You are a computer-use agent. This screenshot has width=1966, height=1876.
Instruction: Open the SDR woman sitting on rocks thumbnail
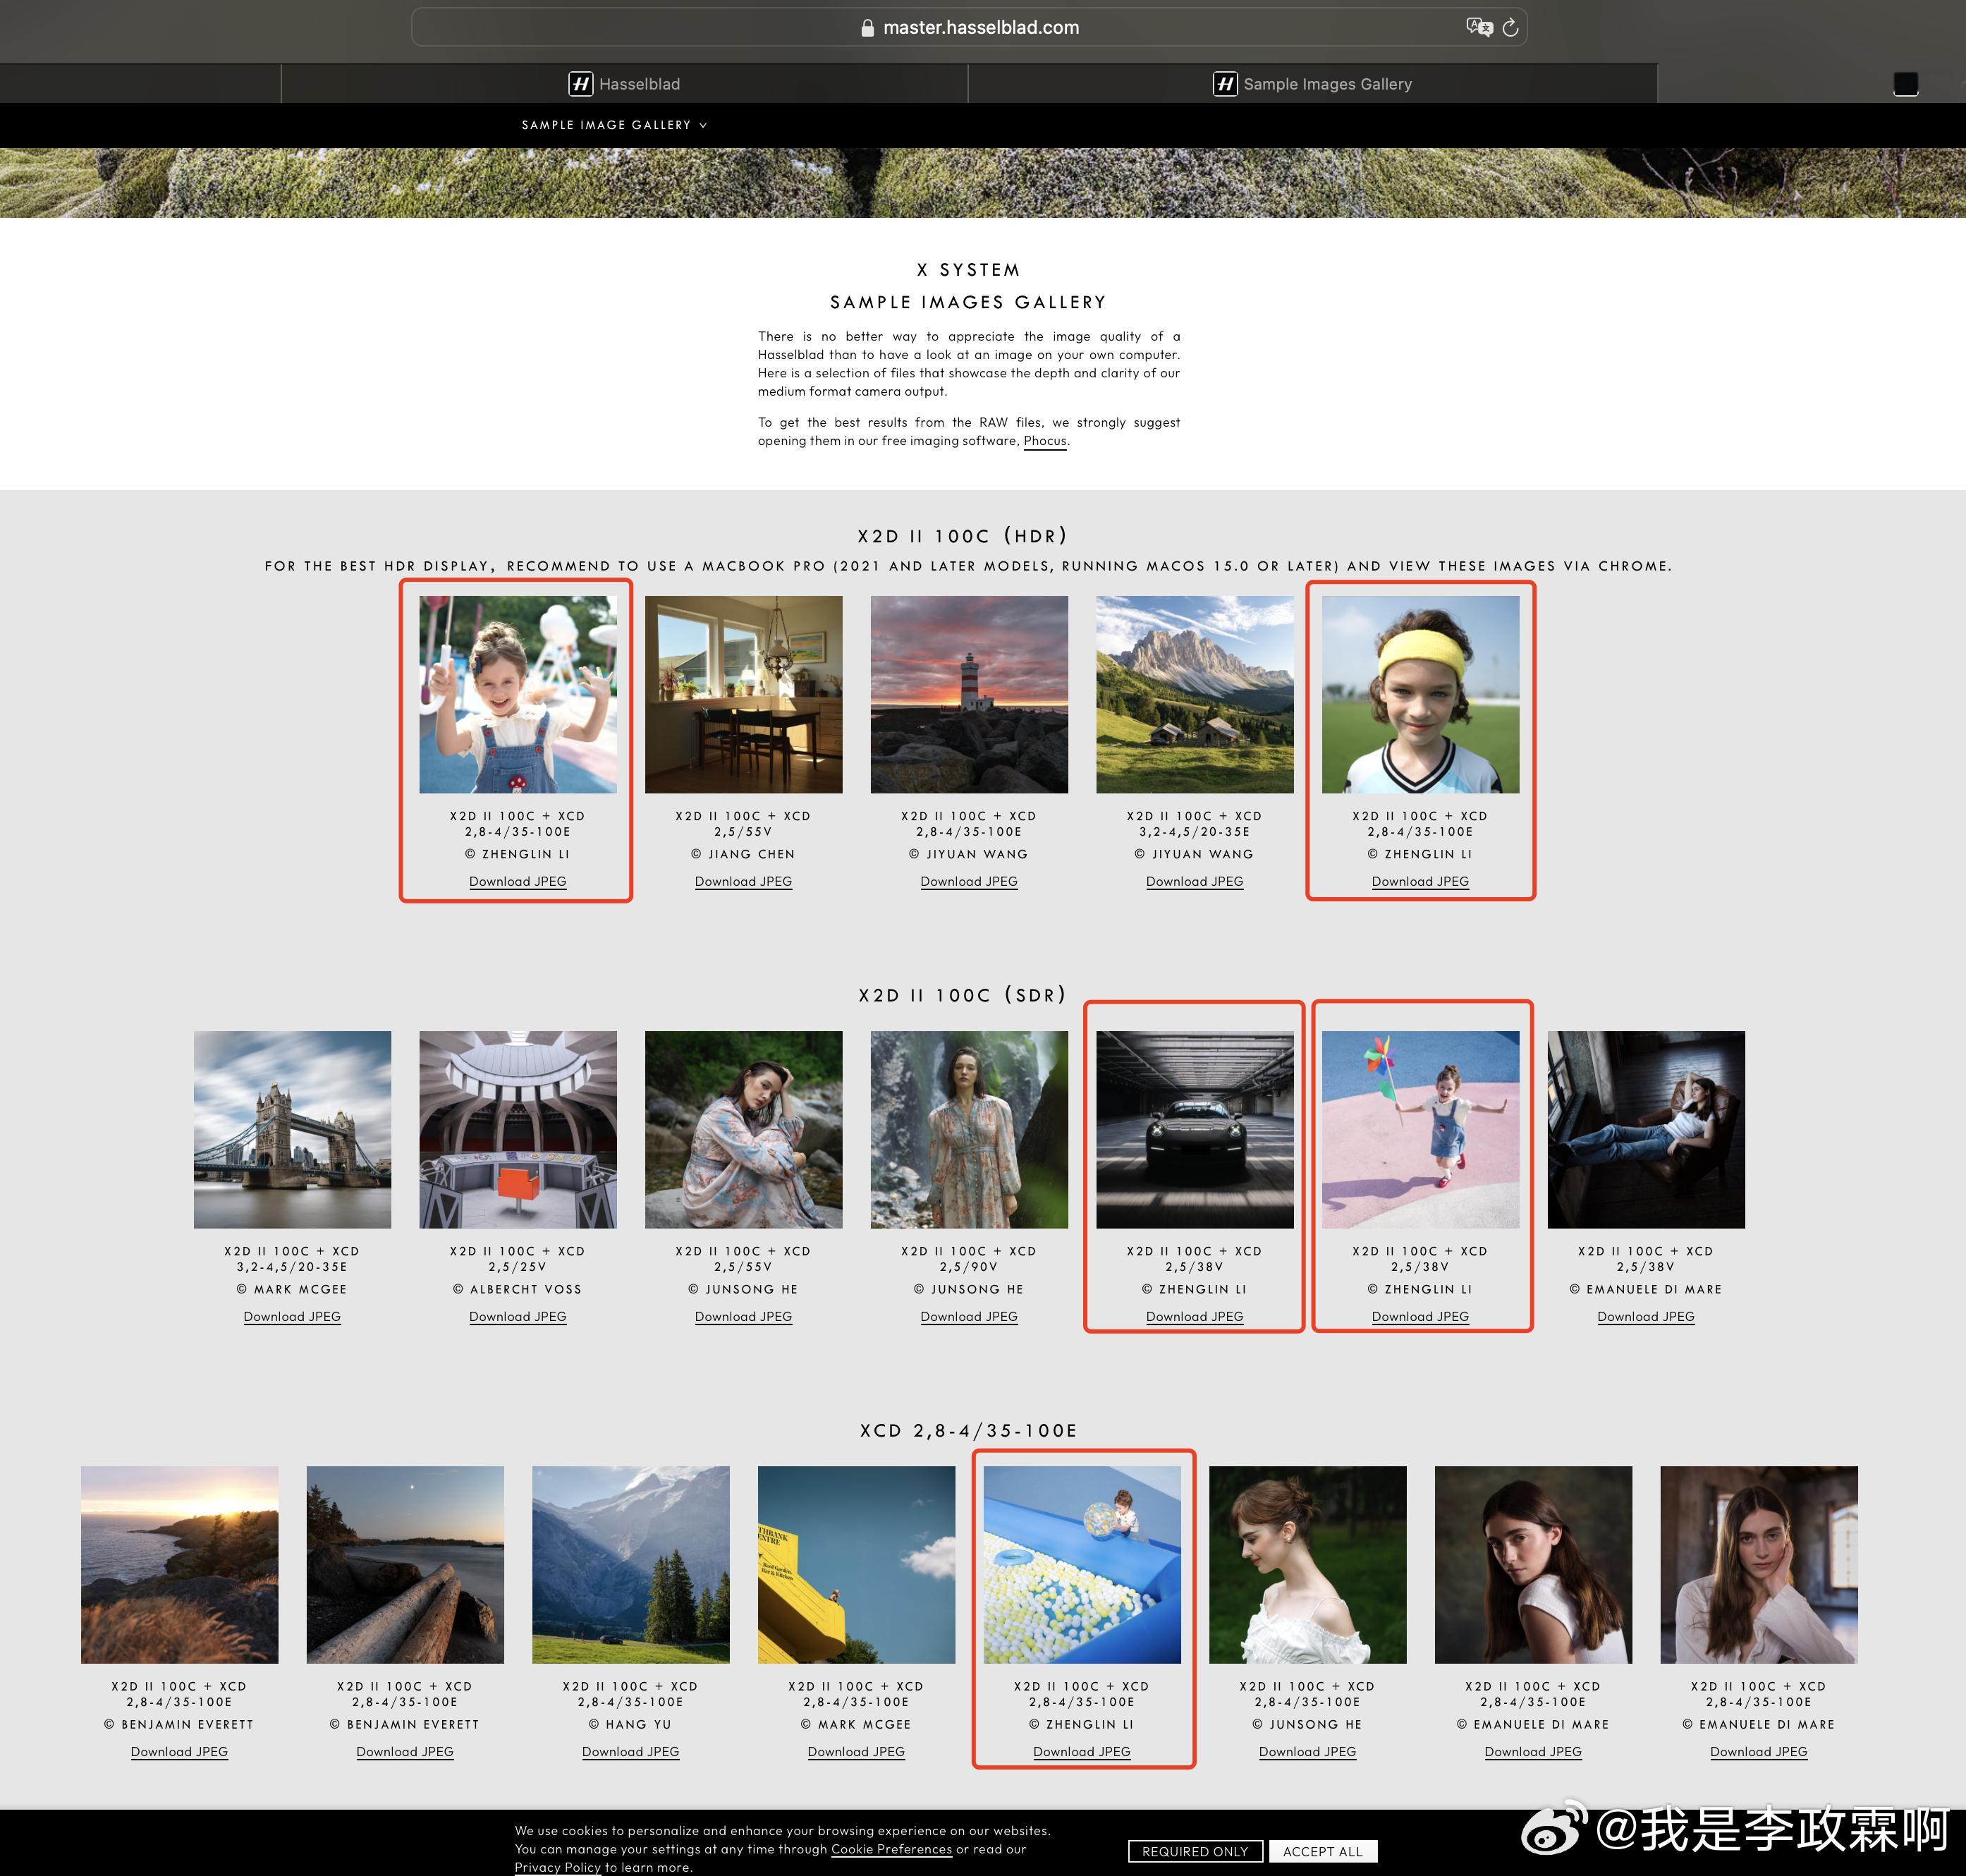tap(743, 1130)
